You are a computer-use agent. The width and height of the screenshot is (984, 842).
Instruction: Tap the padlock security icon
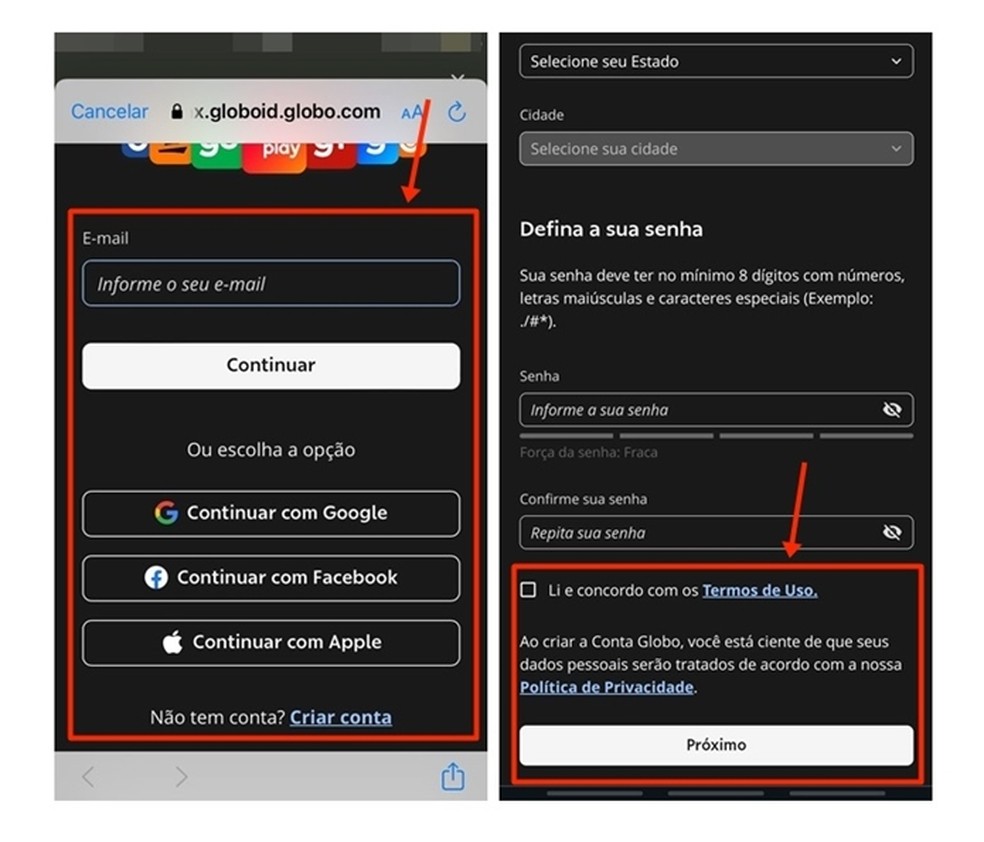click(177, 112)
